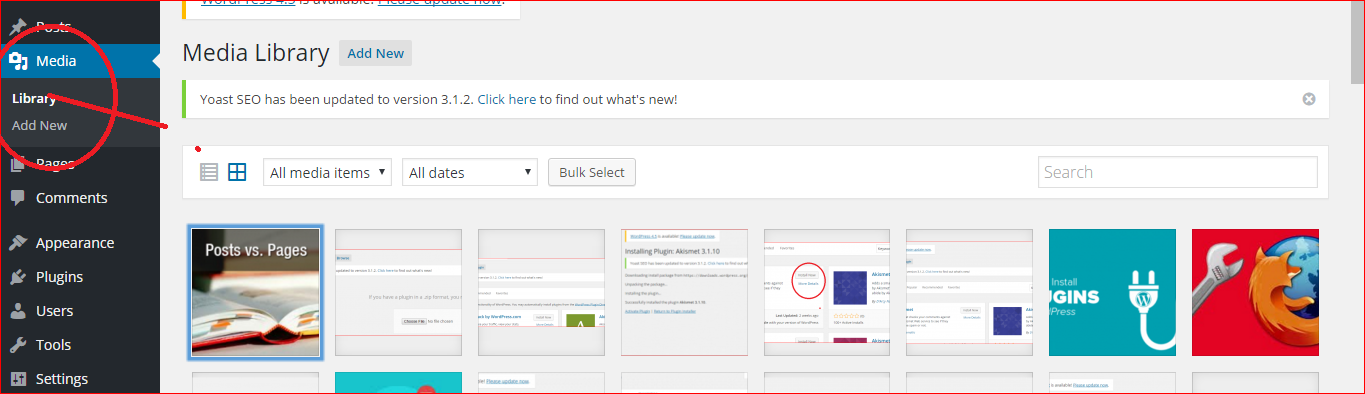Click the Settings sliders icon
The image size is (1365, 394).
tap(18, 379)
